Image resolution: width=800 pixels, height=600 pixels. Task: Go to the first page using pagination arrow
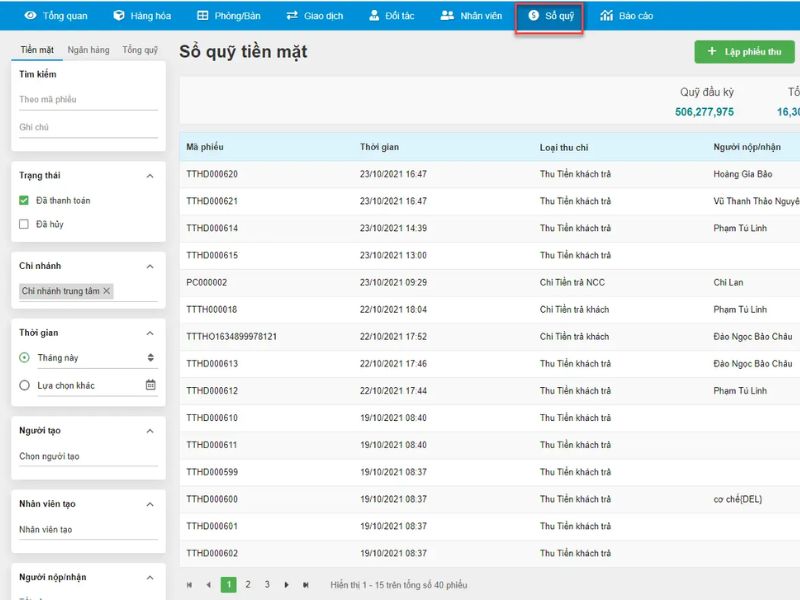190,585
